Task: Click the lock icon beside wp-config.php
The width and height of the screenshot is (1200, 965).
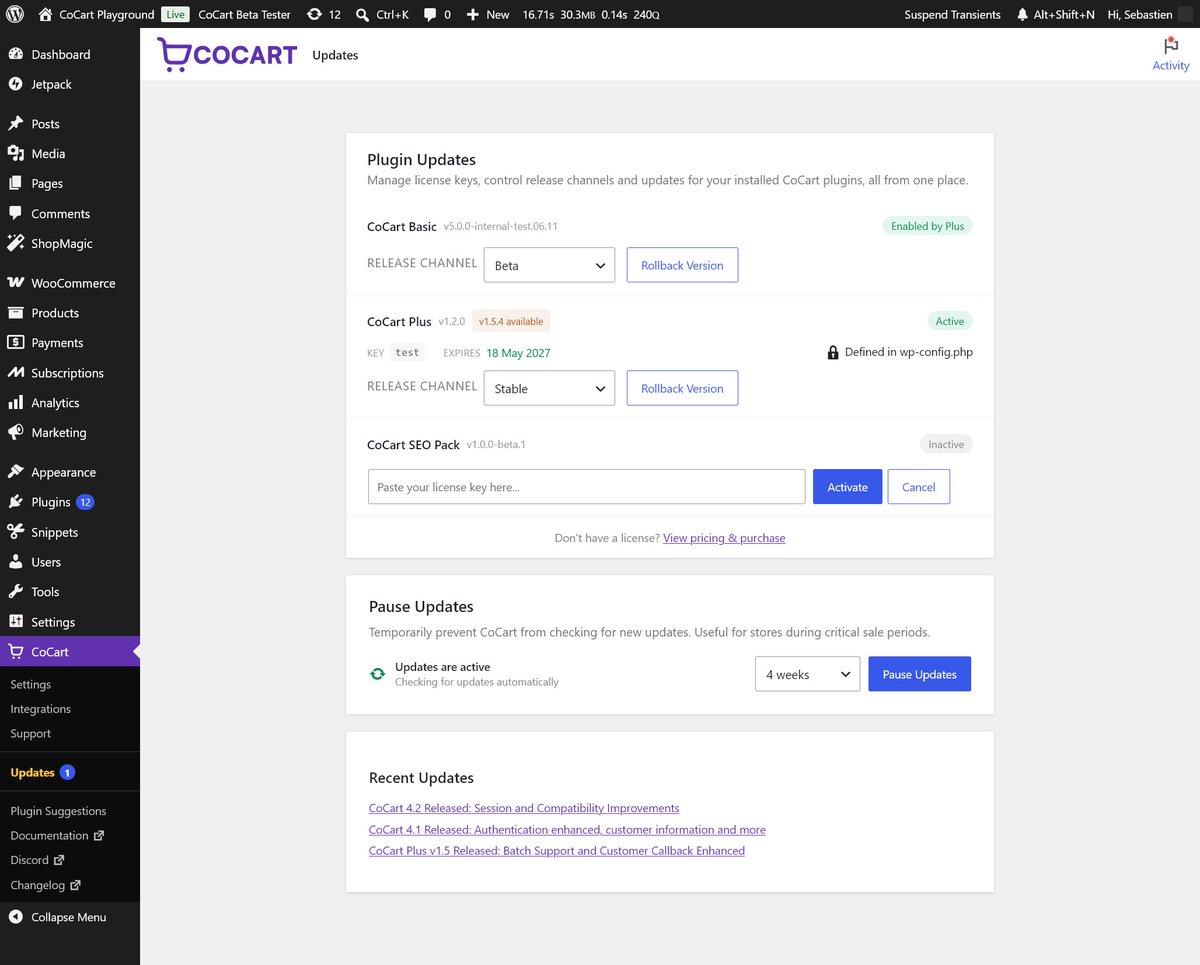Action: [833, 352]
